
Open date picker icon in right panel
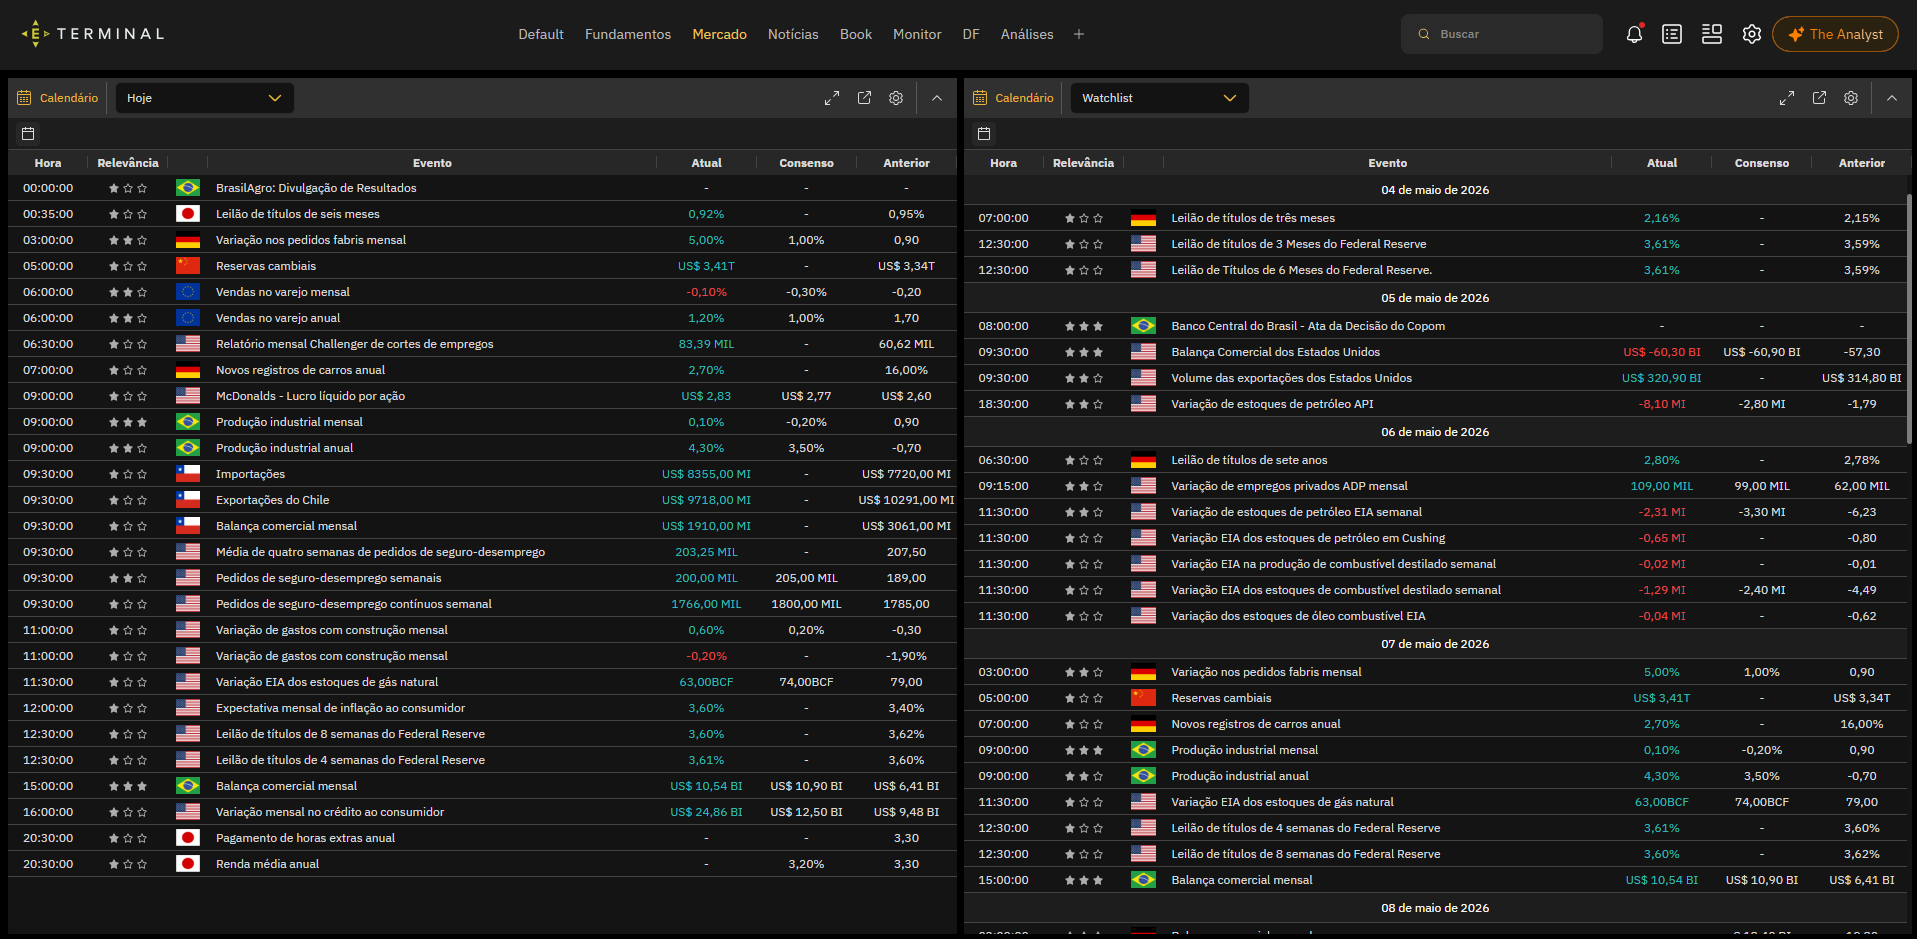click(x=984, y=134)
